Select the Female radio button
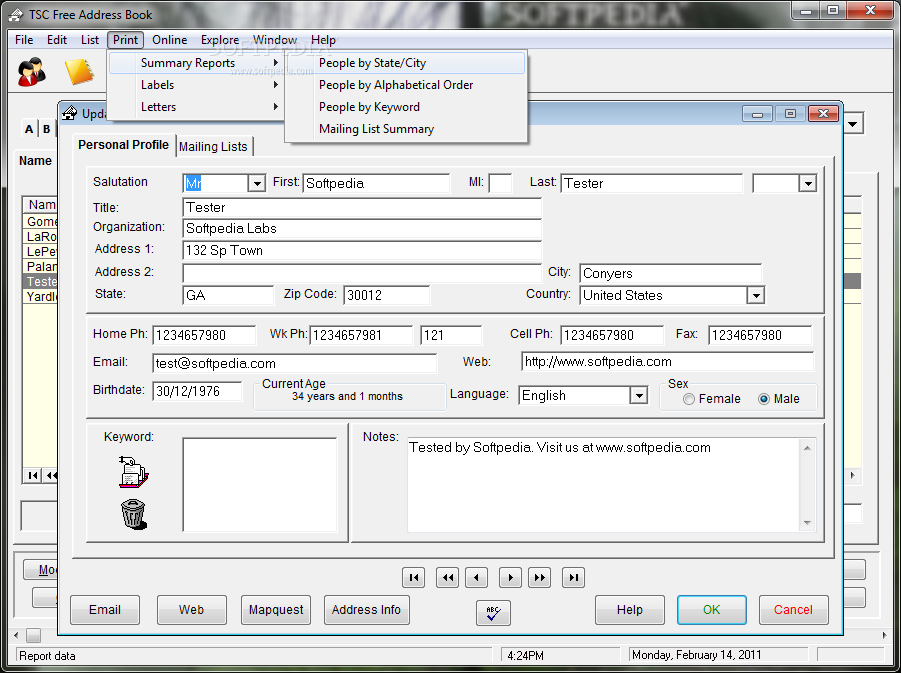 point(688,399)
